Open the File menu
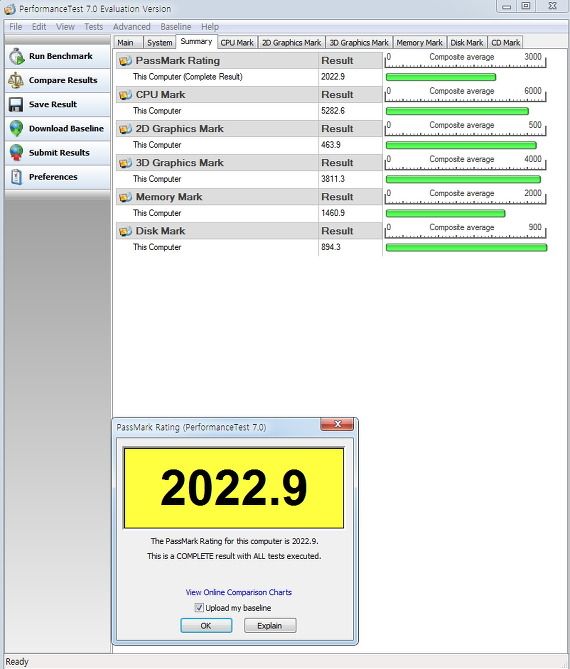Image resolution: width=570 pixels, height=669 pixels. pos(16,26)
